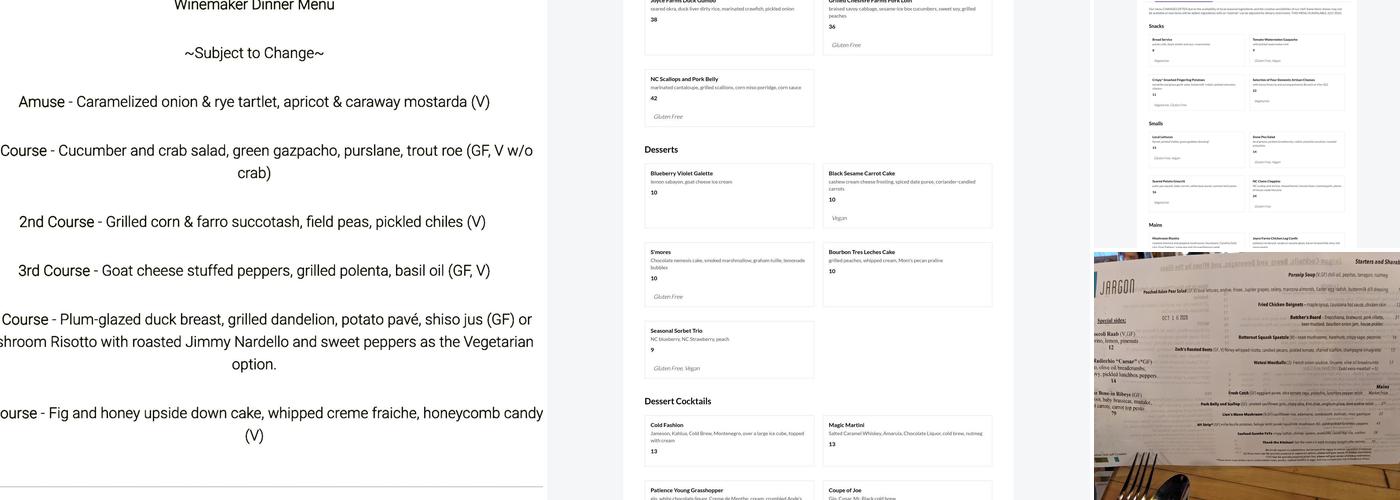Click the S'mores dessert card
Screen dimensions: 1400x500
pos(729,274)
